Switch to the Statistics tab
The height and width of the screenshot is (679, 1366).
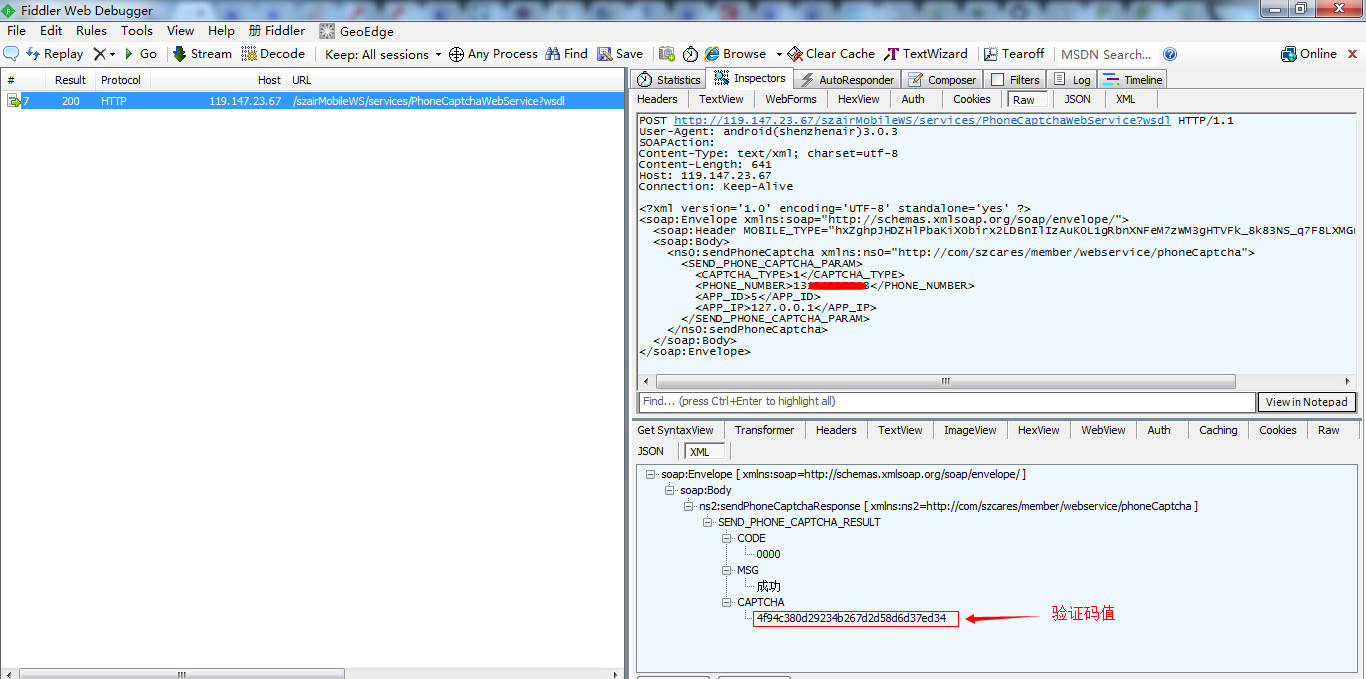669,79
